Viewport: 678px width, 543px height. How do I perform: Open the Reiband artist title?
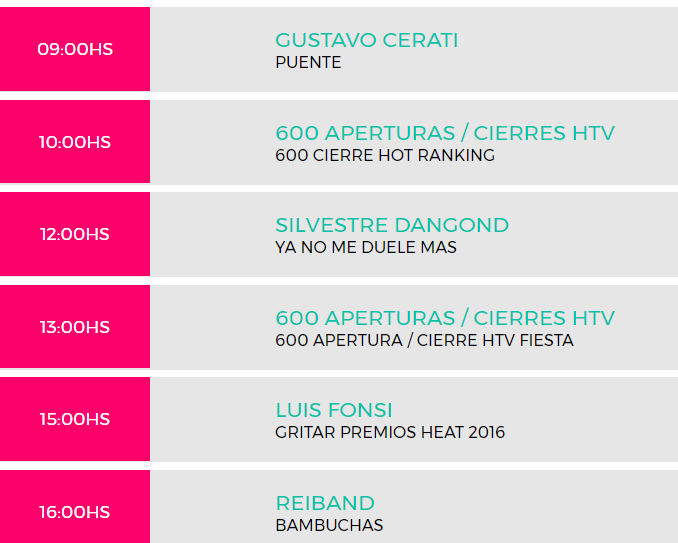[324, 503]
